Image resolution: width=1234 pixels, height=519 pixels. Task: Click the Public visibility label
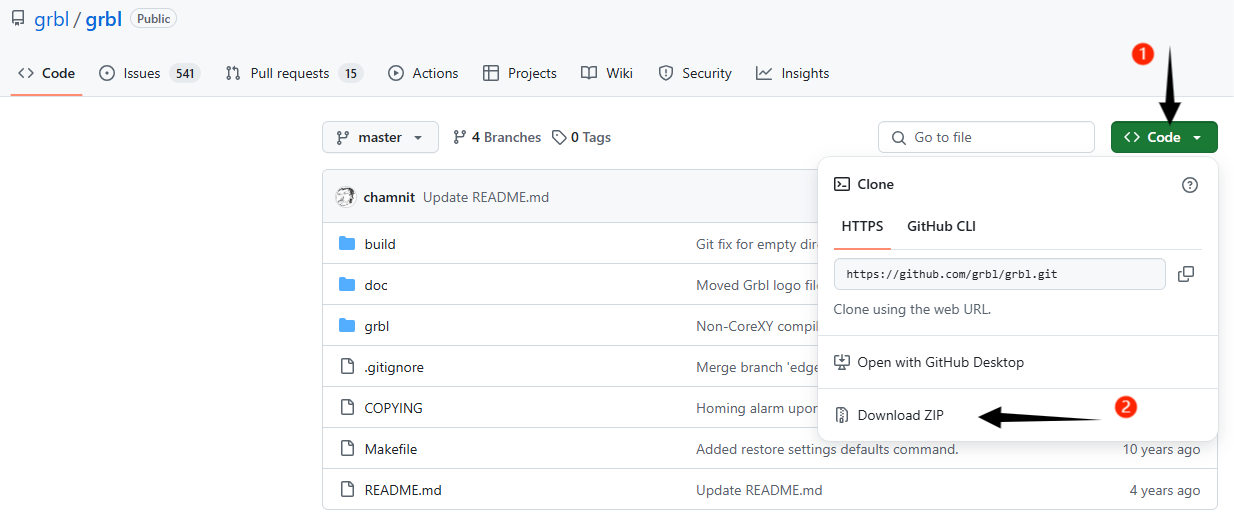coord(153,19)
